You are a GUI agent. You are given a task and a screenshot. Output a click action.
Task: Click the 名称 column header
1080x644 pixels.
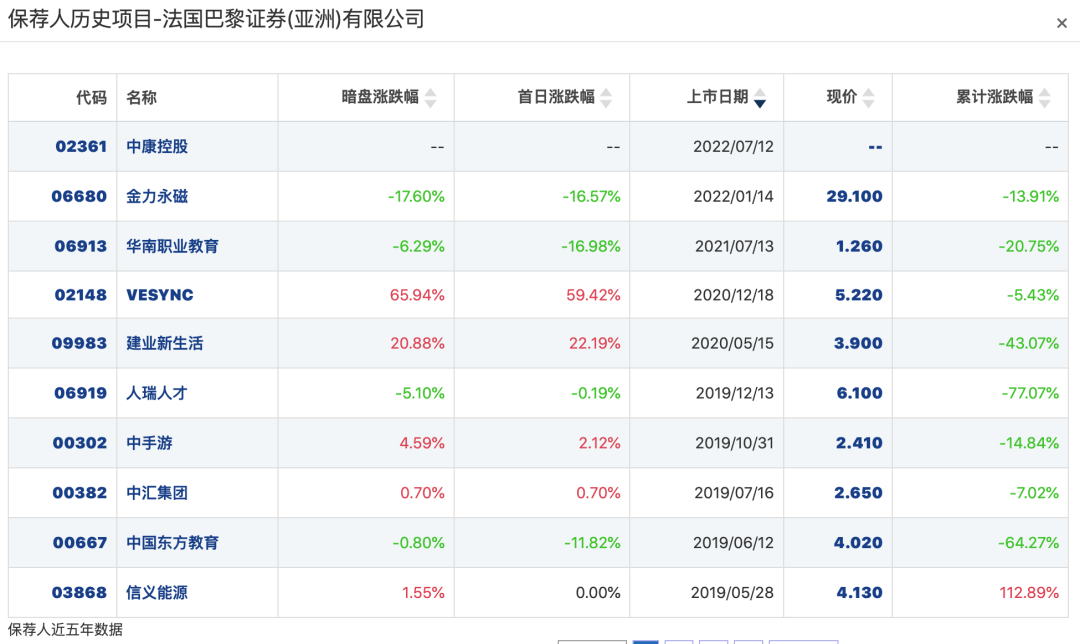(142, 97)
